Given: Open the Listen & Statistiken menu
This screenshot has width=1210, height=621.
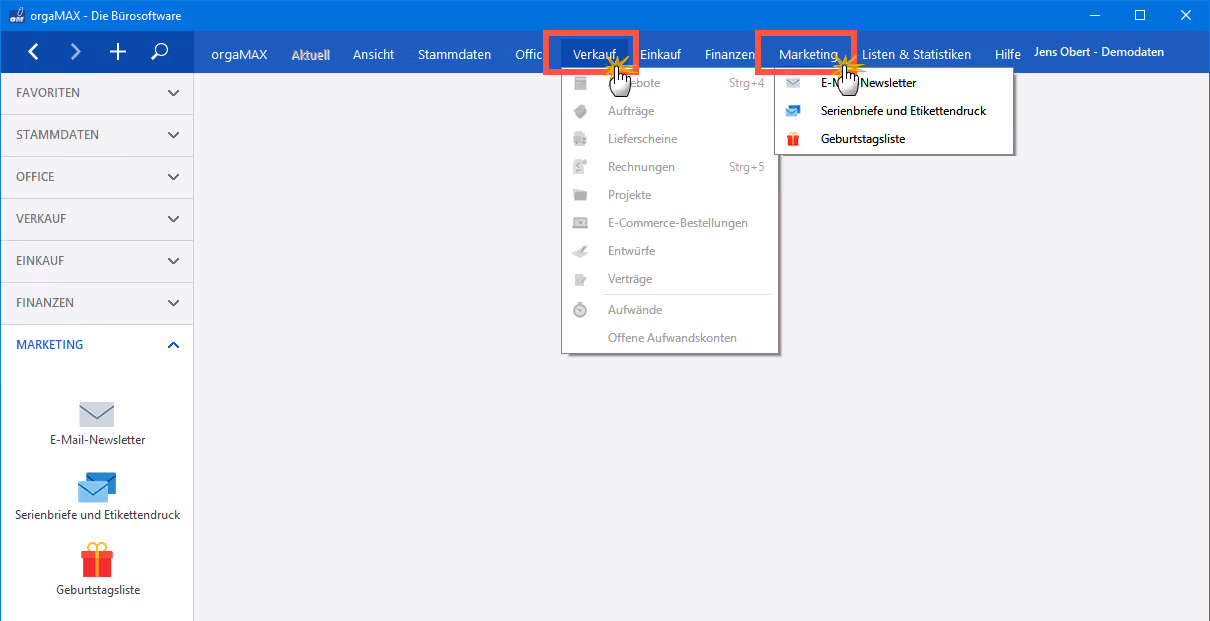Looking at the screenshot, I should 916,54.
